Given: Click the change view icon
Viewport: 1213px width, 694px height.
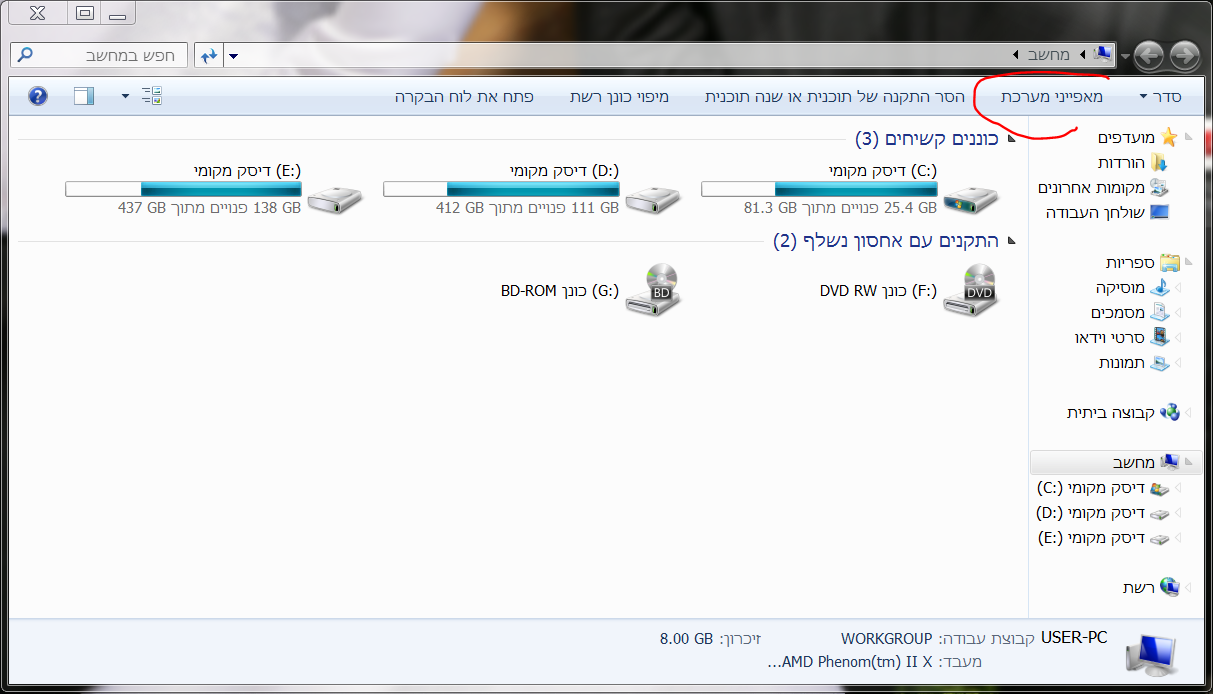Looking at the screenshot, I should pos(152,96).
